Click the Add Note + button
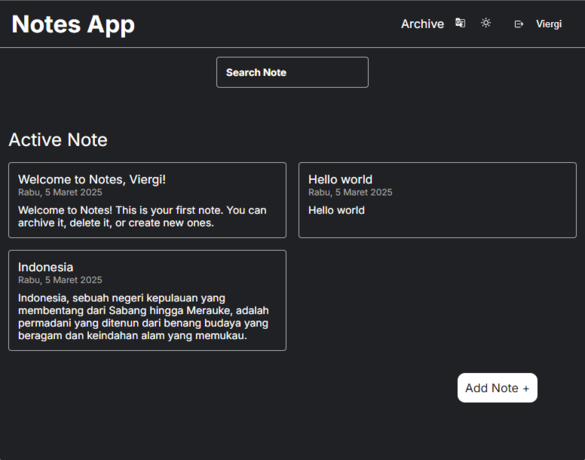Viewport: 585px width, 460px height. coord(497,388)
